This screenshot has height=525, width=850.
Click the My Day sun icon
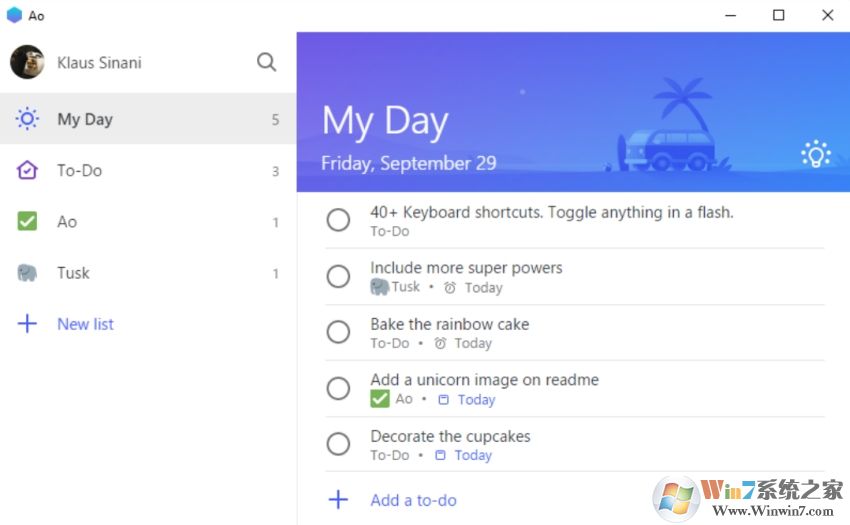click(27, 119)
